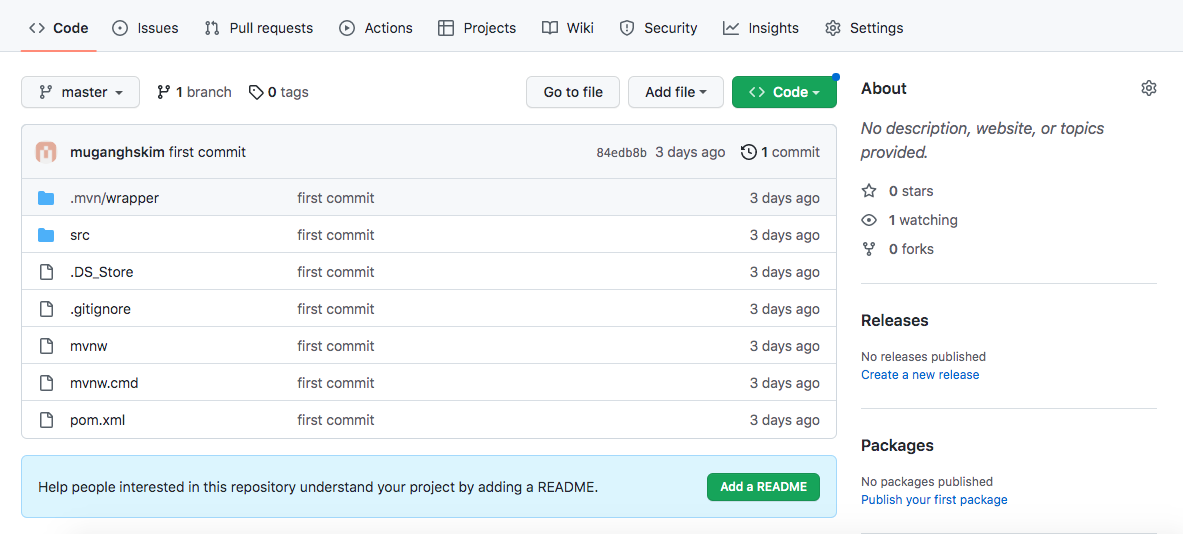
Task: Open the .gitignore file
Action: point(100,309)
